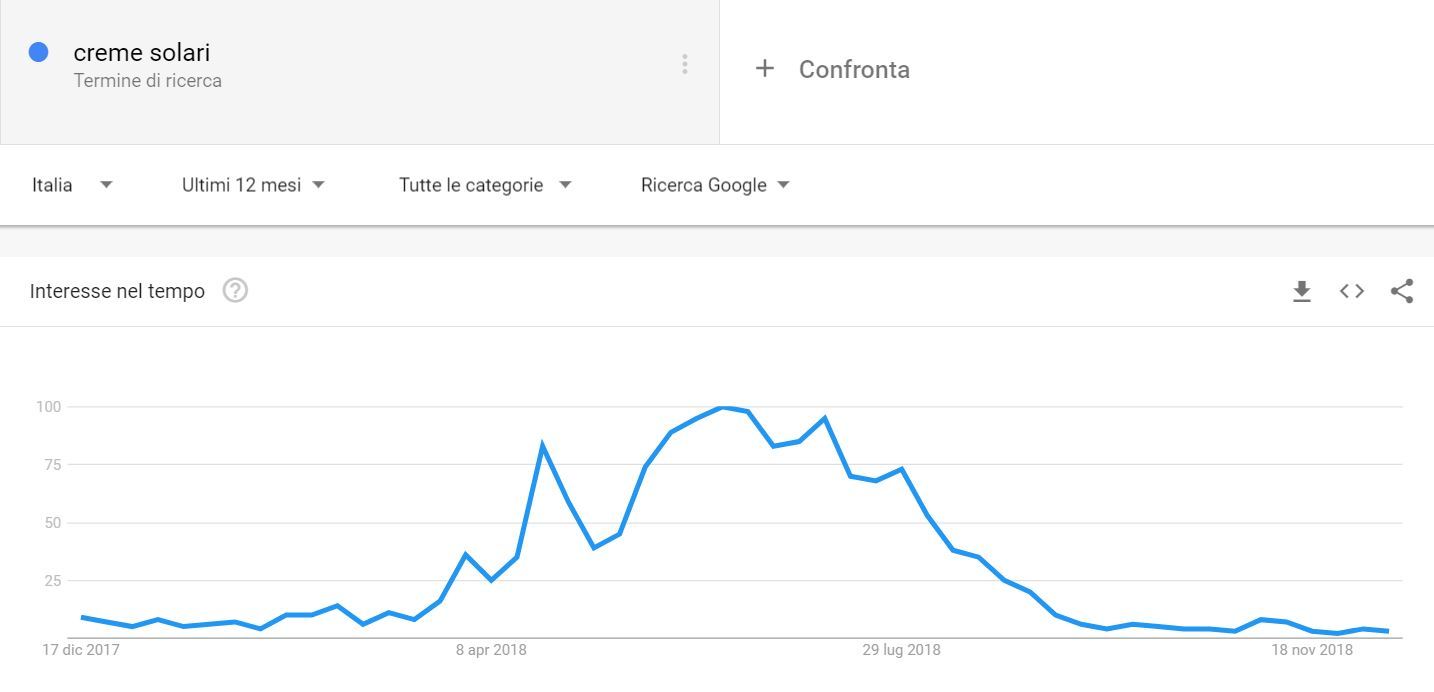
Task: Open the 'Tutte le categorie' dropdown
Action: [x=485, y=185]
